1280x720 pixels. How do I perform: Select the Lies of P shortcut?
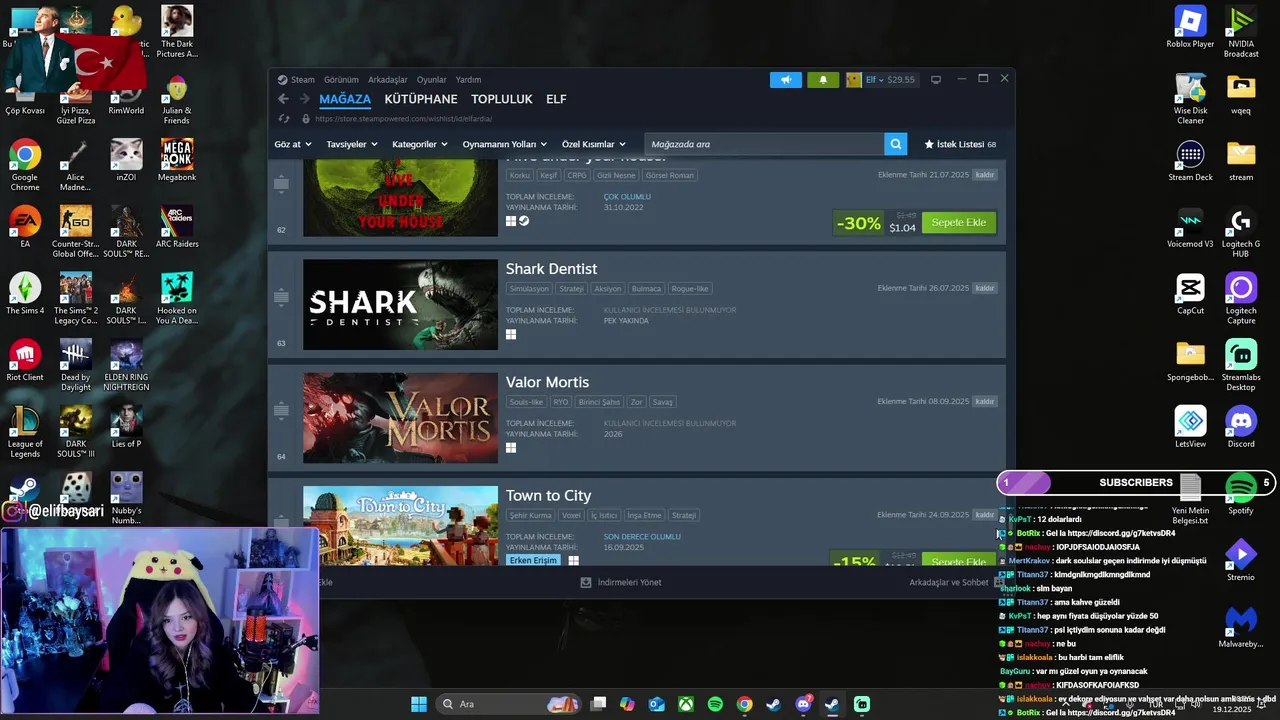coord(126,427)
